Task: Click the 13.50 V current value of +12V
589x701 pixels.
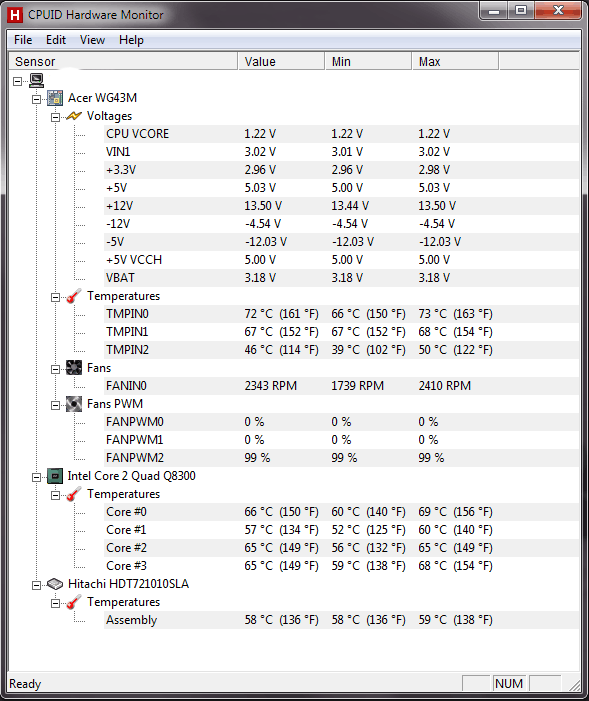Action: (x=263, y=206)
